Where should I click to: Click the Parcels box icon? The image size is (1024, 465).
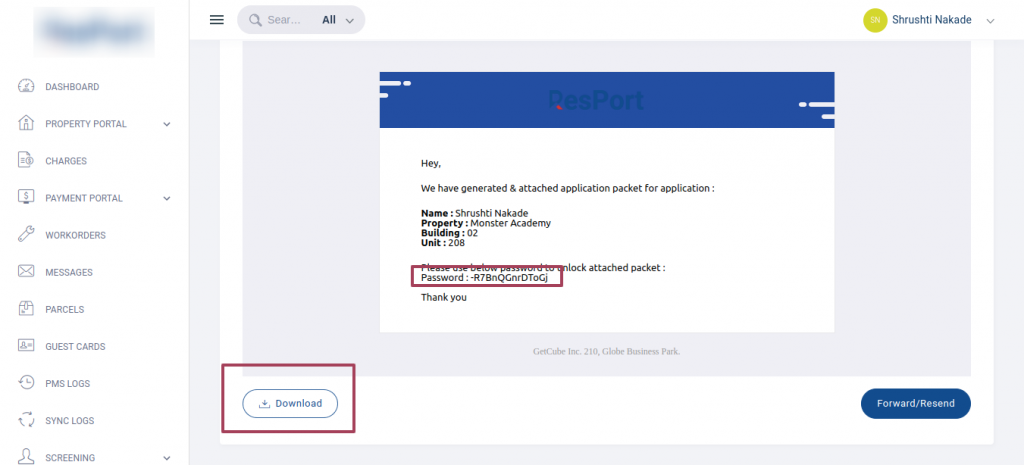27,309
